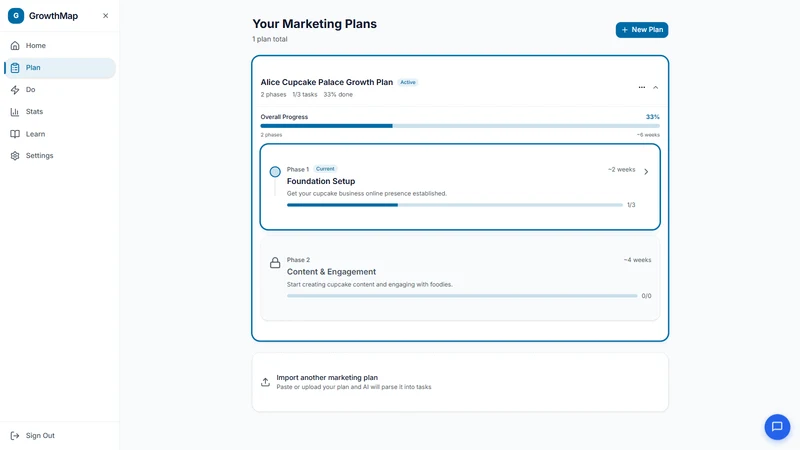Screen dimensions: 800x450
Task: Expand Phase 1 with the right chevron
Action: click(646, 172)
